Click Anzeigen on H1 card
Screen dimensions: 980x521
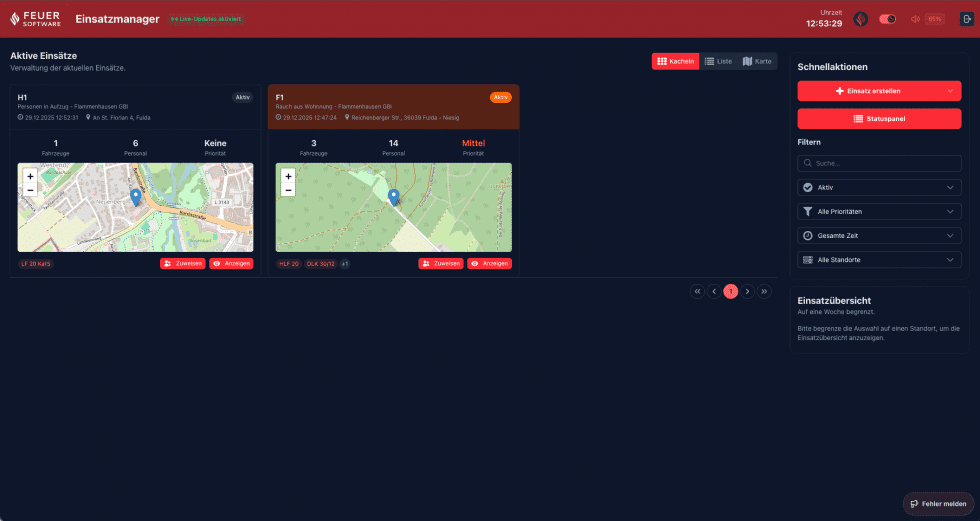pos(231,264)
